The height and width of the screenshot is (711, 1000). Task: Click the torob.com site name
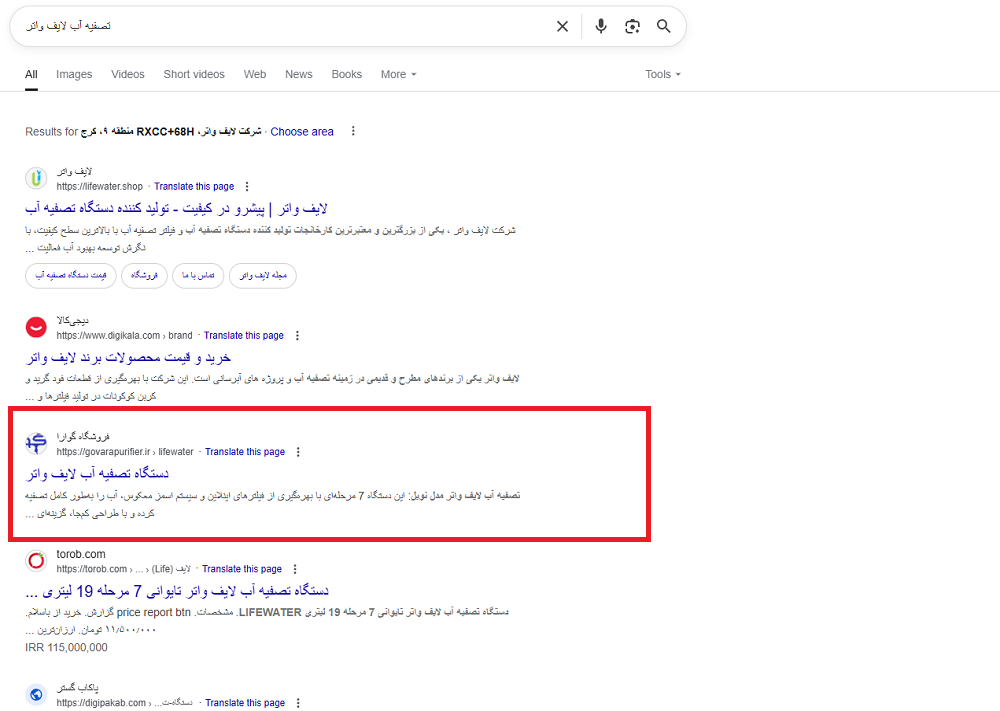coord(81,554)
